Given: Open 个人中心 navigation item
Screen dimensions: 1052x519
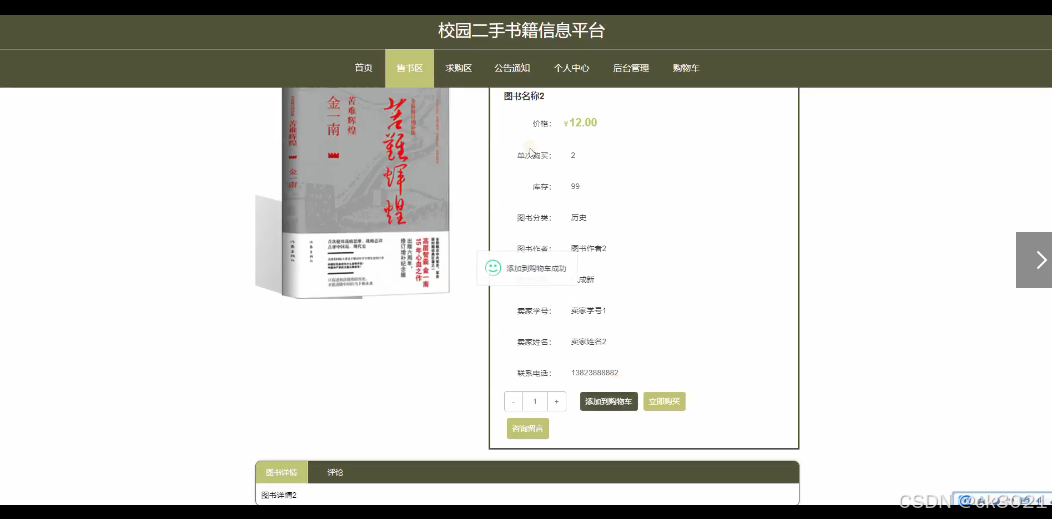Looking at the screenshot, I should 572,68.
